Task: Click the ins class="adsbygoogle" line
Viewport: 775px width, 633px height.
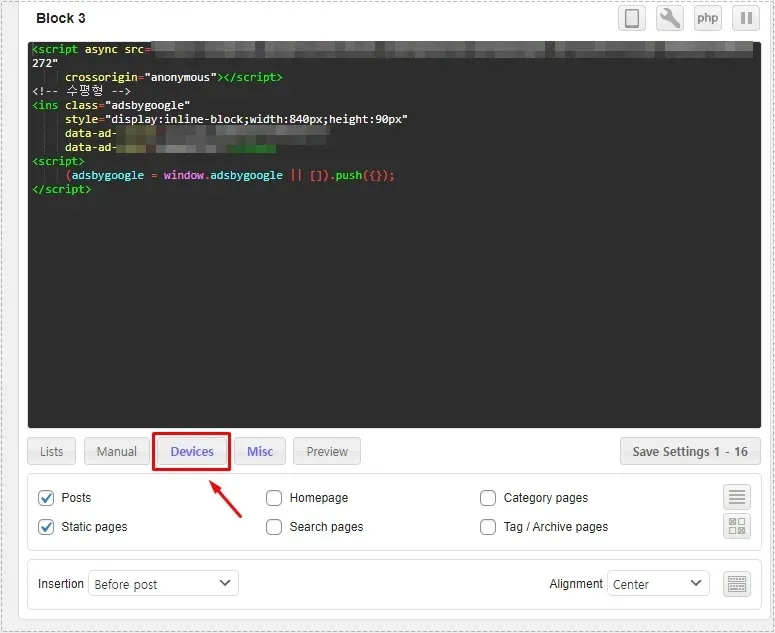Action: click(111, 105)
